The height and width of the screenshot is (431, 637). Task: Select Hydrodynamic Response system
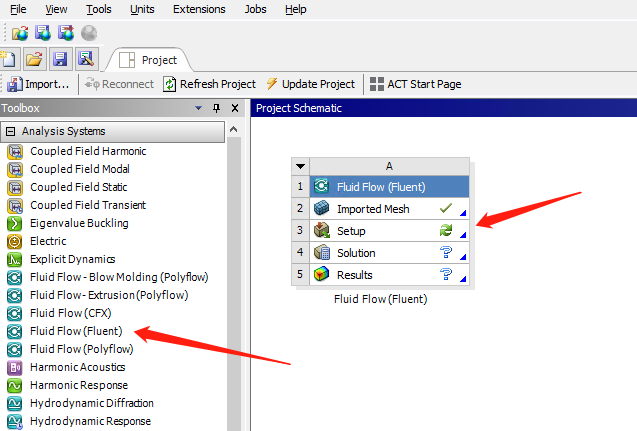pyautogui.click(x=79, y=421)
